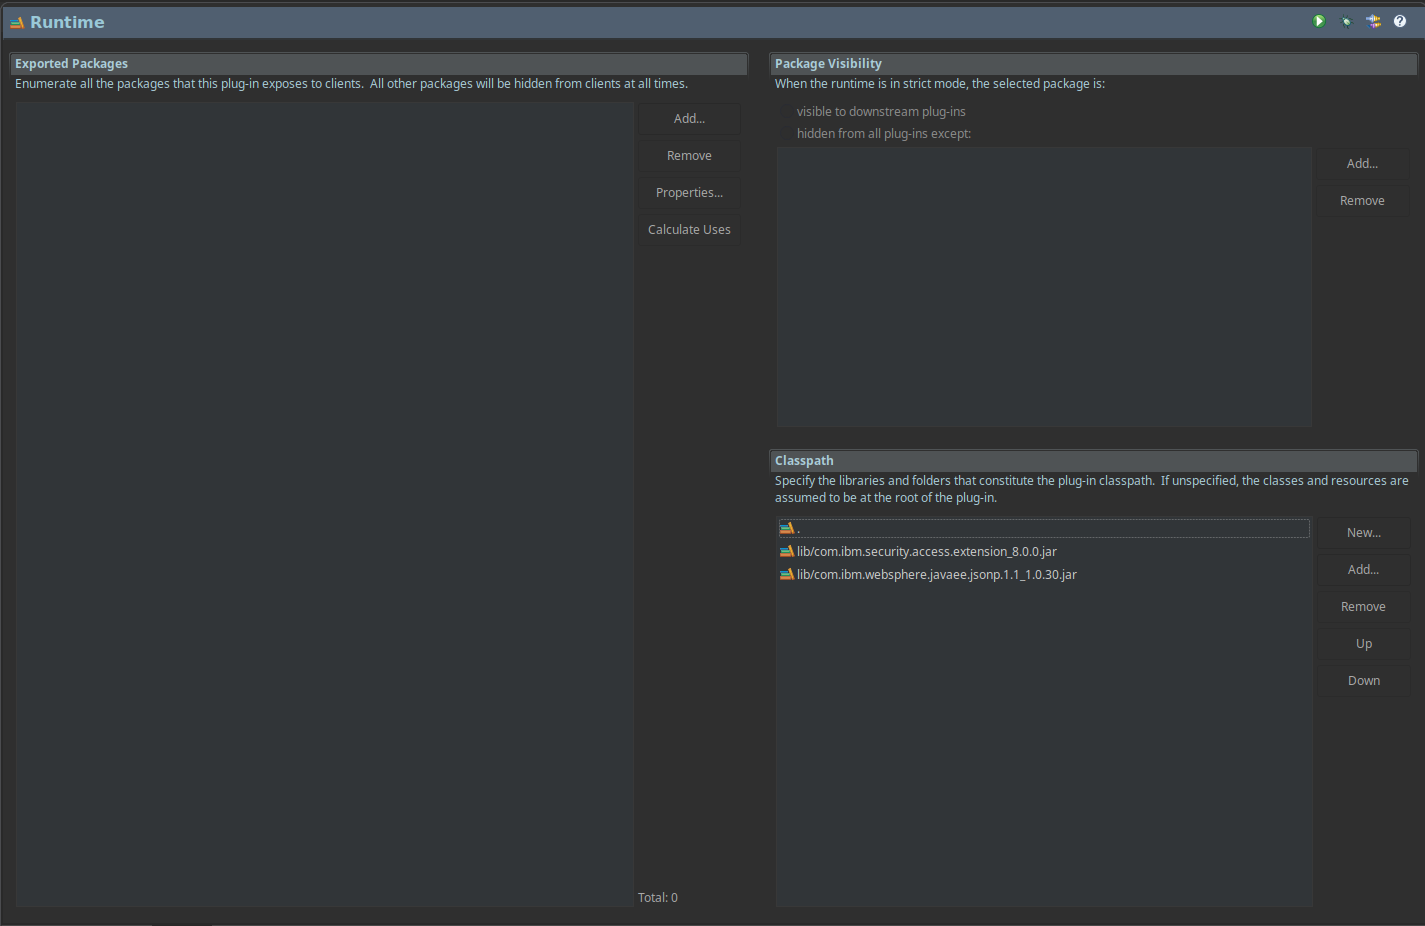Image resolution: width=1425 pixels, height=926 pixels.
Task: Click the Calculate Uses button
Action: click(x=689, y=229)
